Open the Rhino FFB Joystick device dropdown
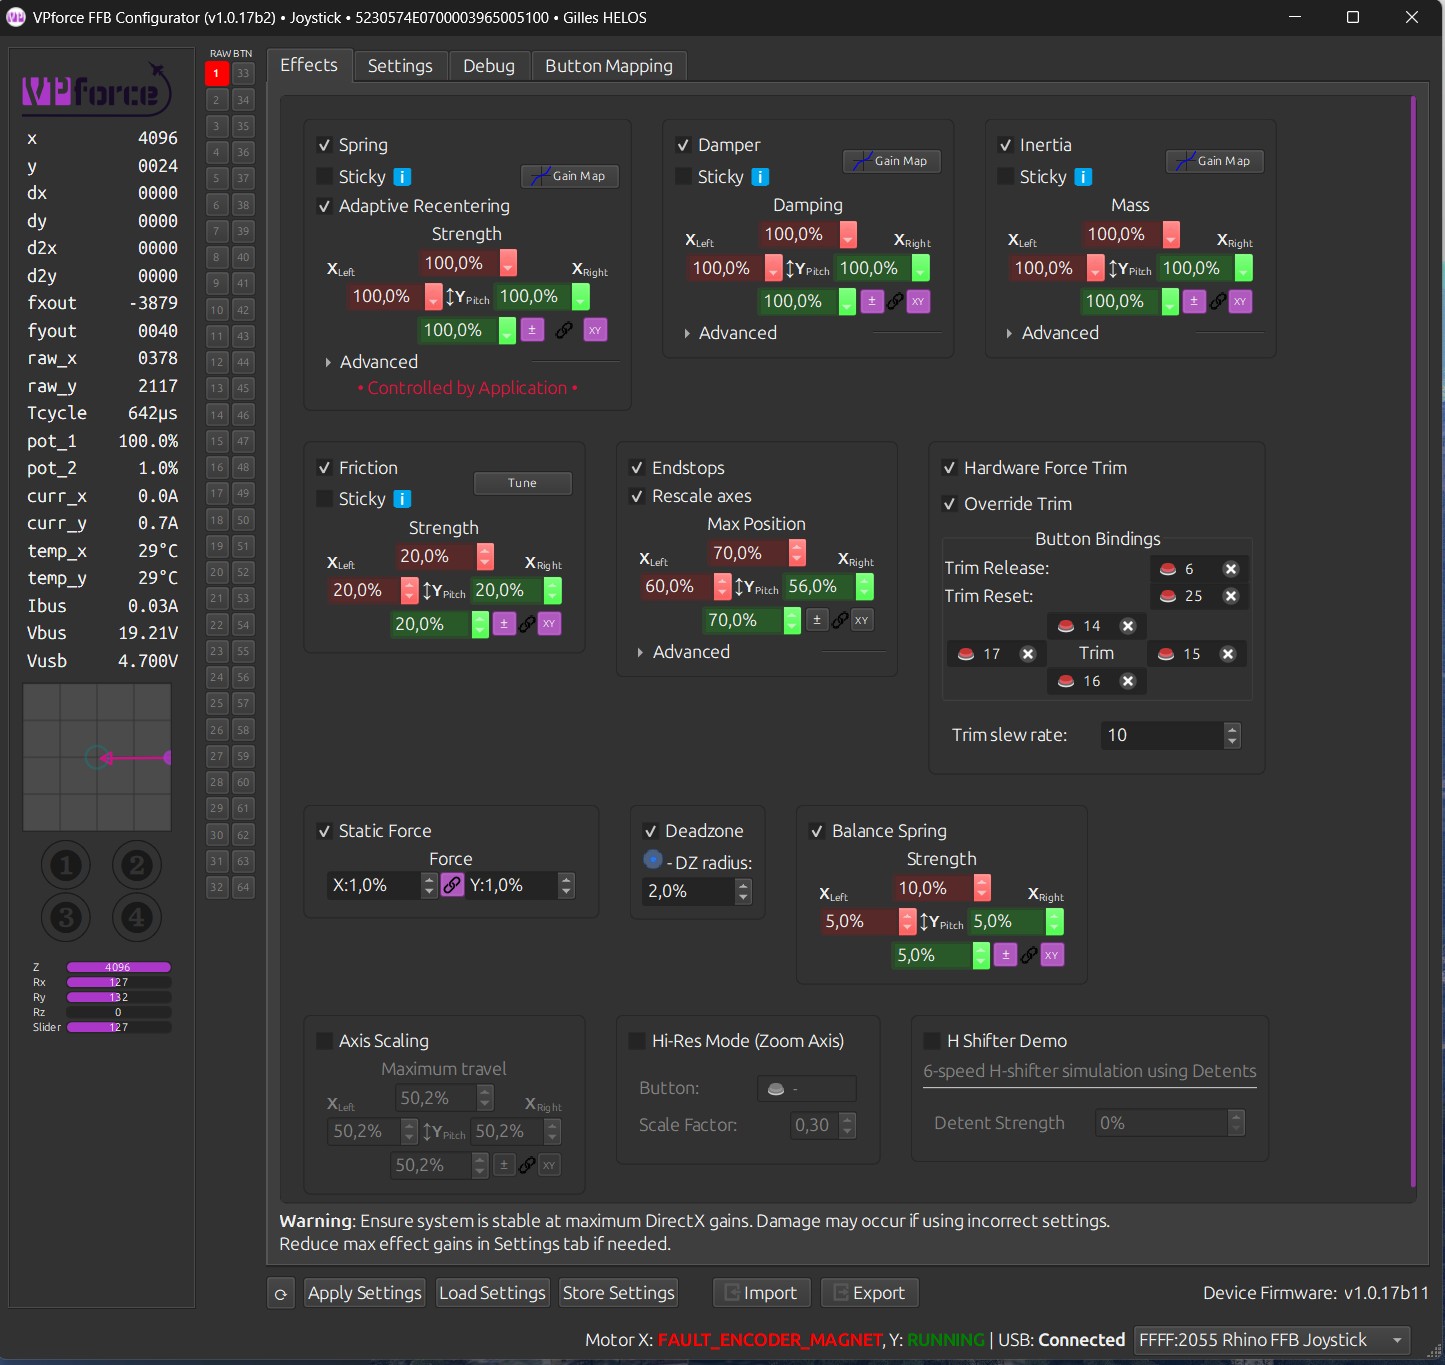Viewport: 1445px width, 1365px height. coord(1272,1340)
